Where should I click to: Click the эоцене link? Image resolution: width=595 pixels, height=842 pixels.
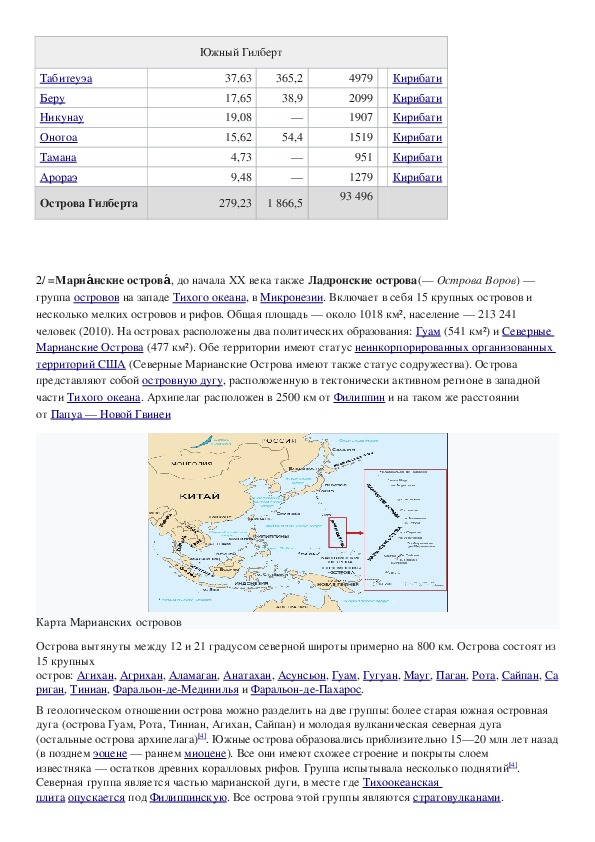110,754
